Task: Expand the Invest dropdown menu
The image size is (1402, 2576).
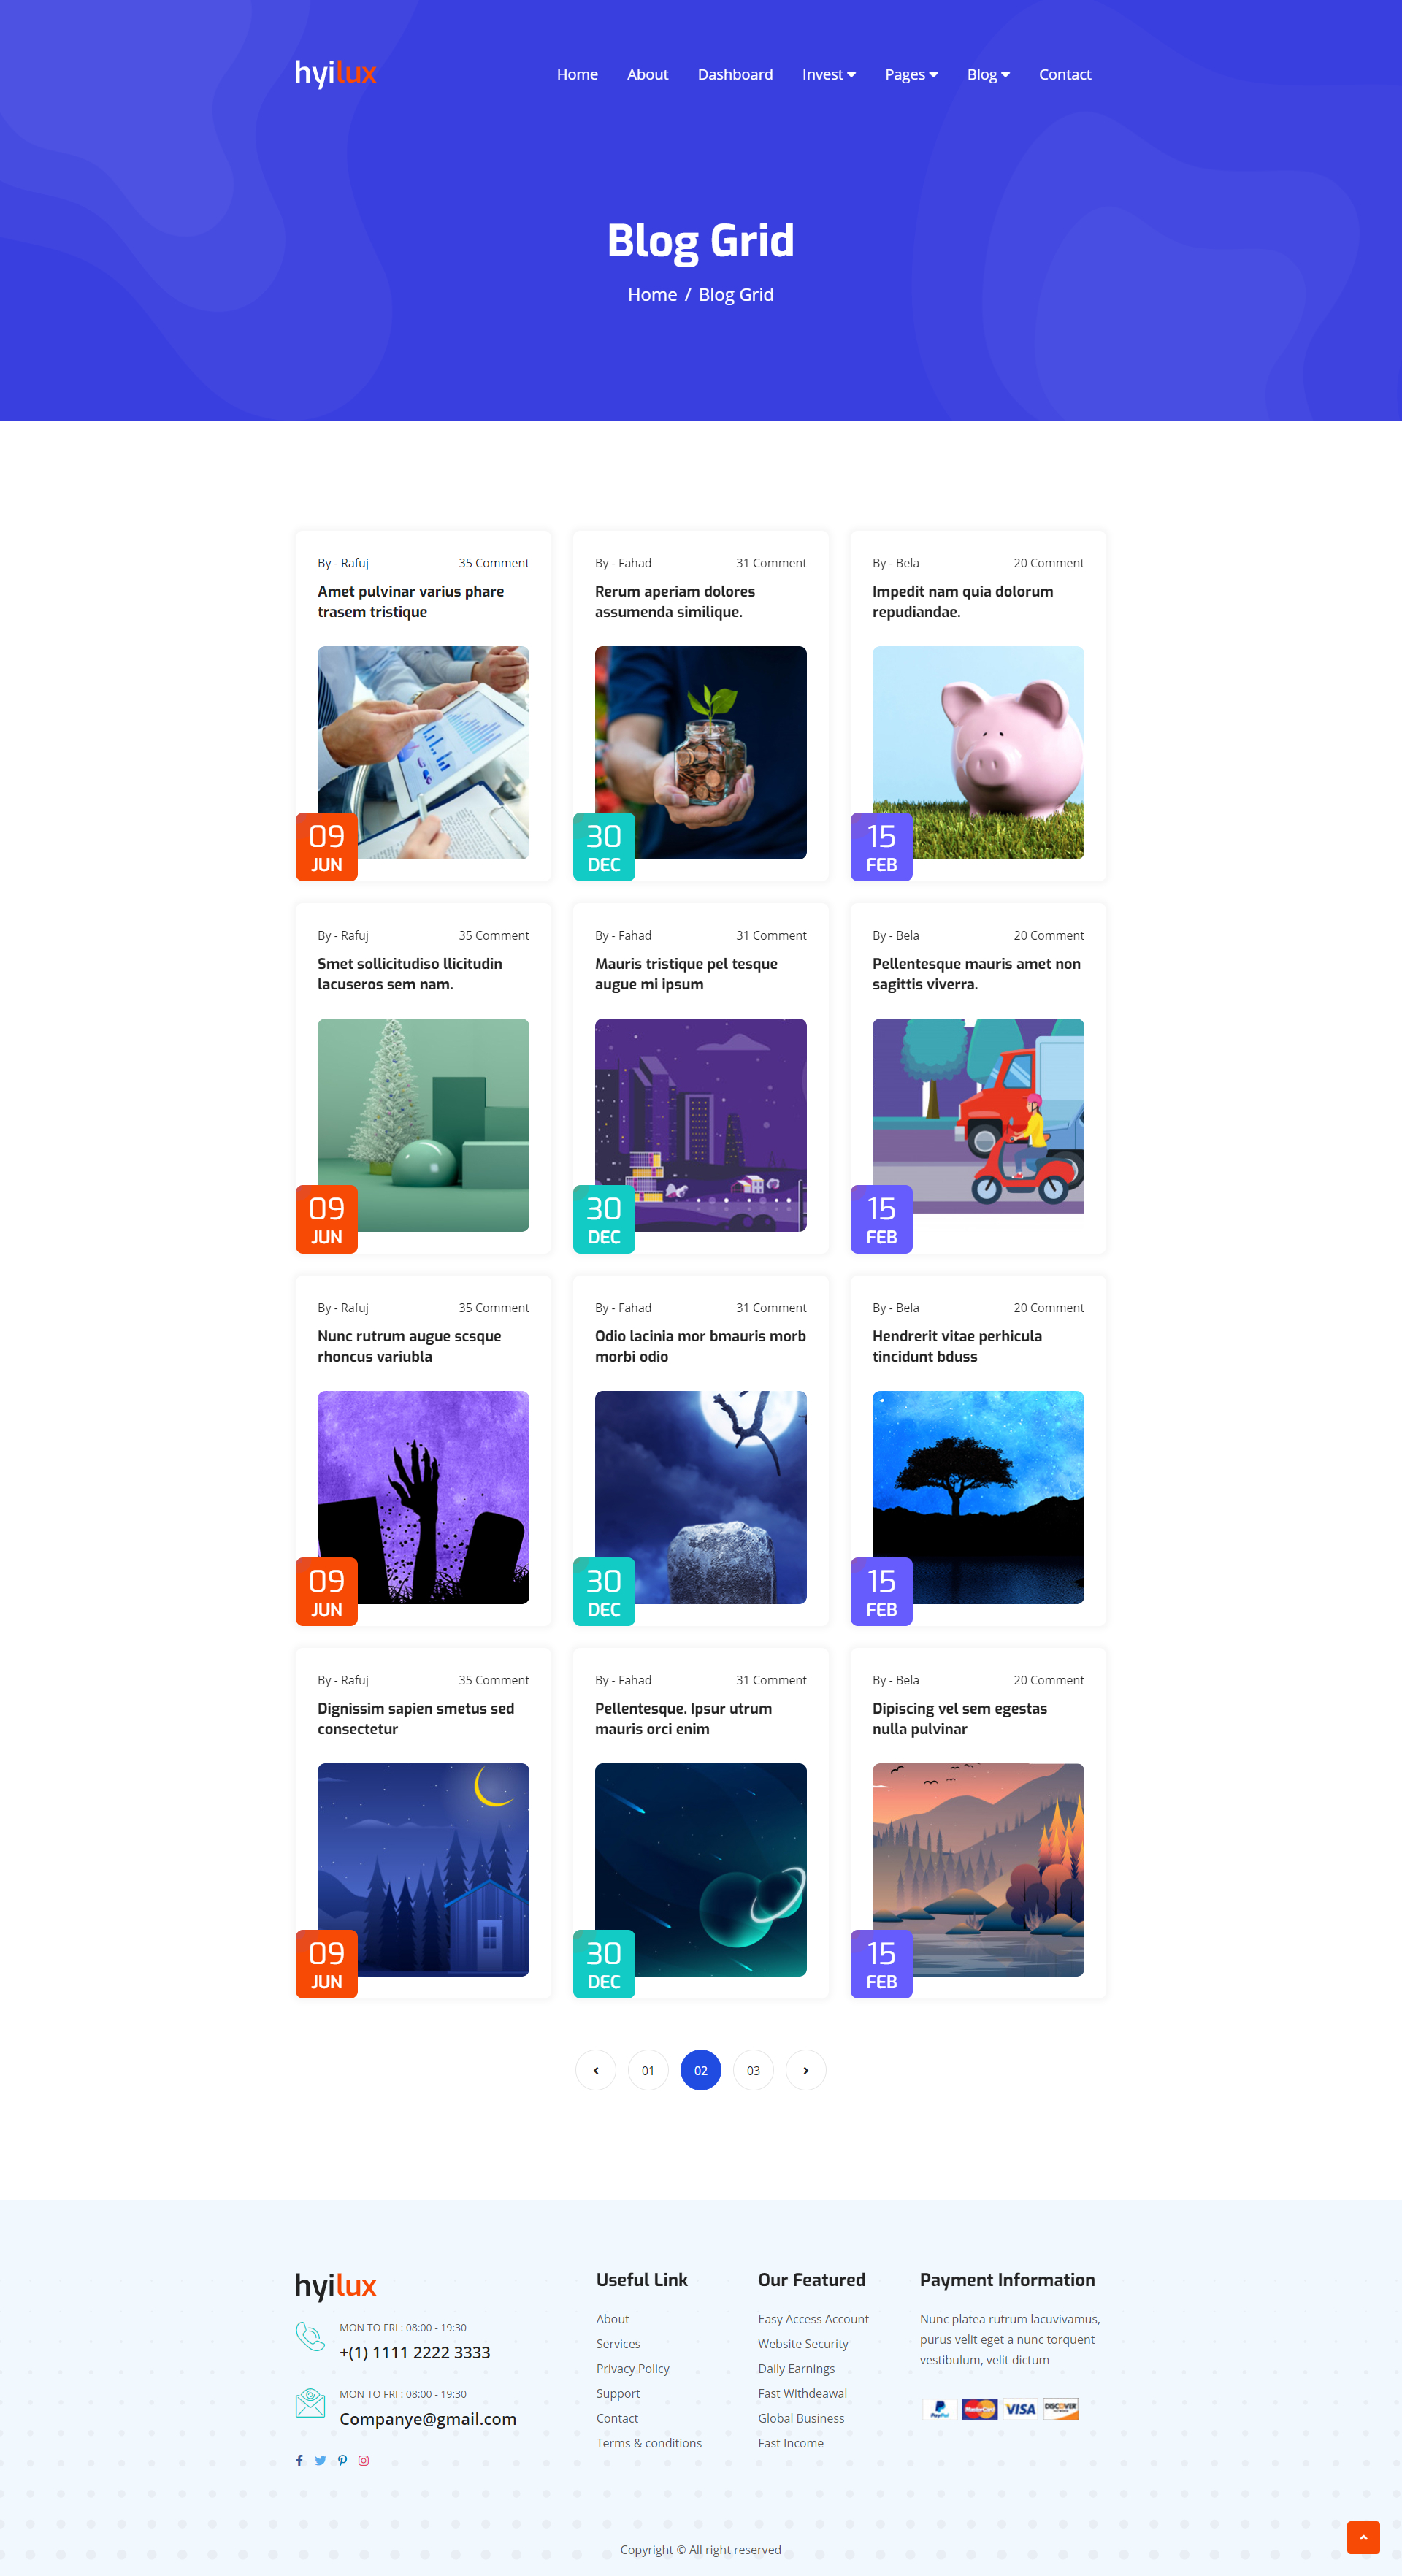Action: (828, 74)
